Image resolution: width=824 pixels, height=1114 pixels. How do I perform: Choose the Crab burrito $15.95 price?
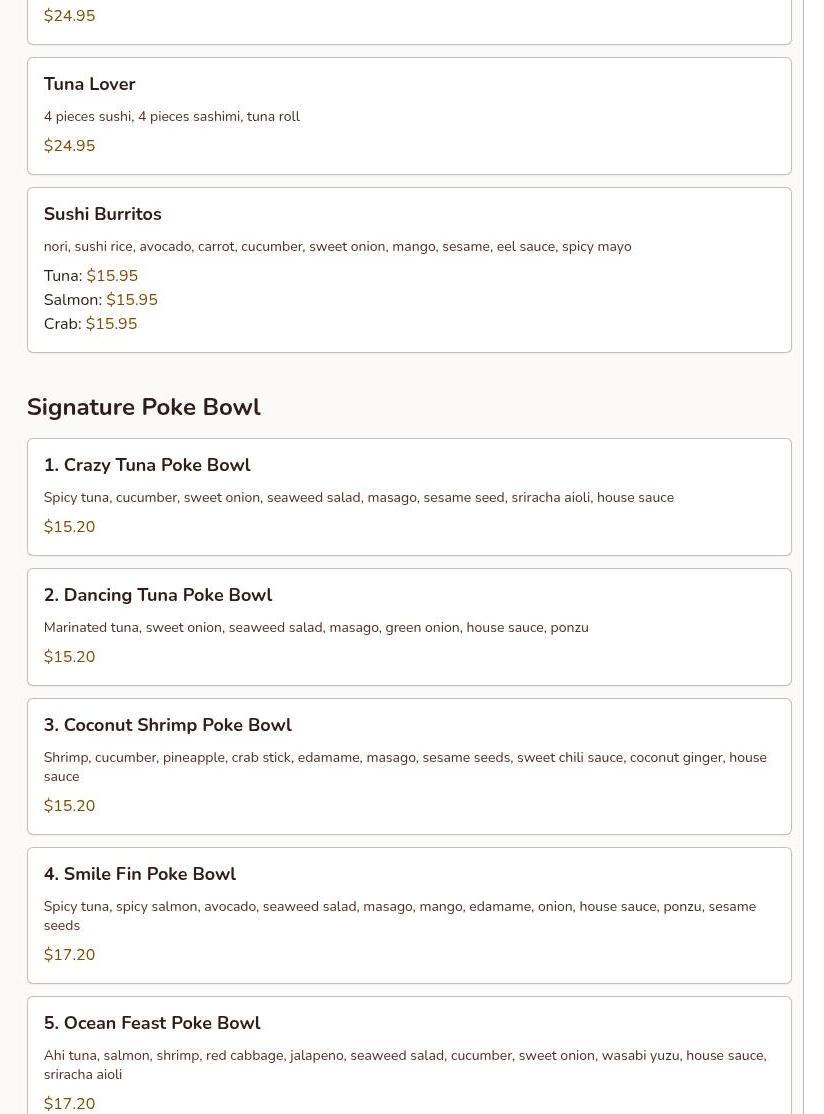click(111, 324)
